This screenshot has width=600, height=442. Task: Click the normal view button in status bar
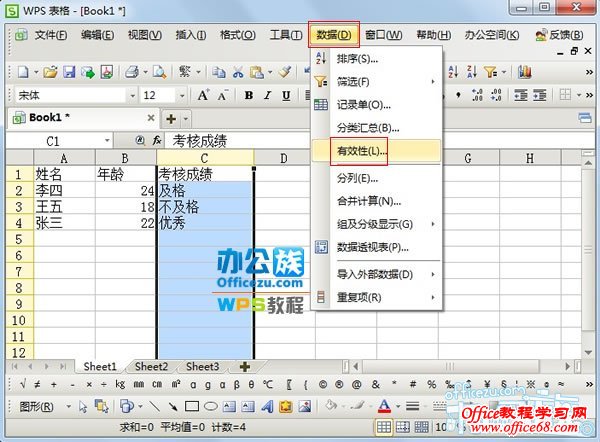click(x=384, y=427)
